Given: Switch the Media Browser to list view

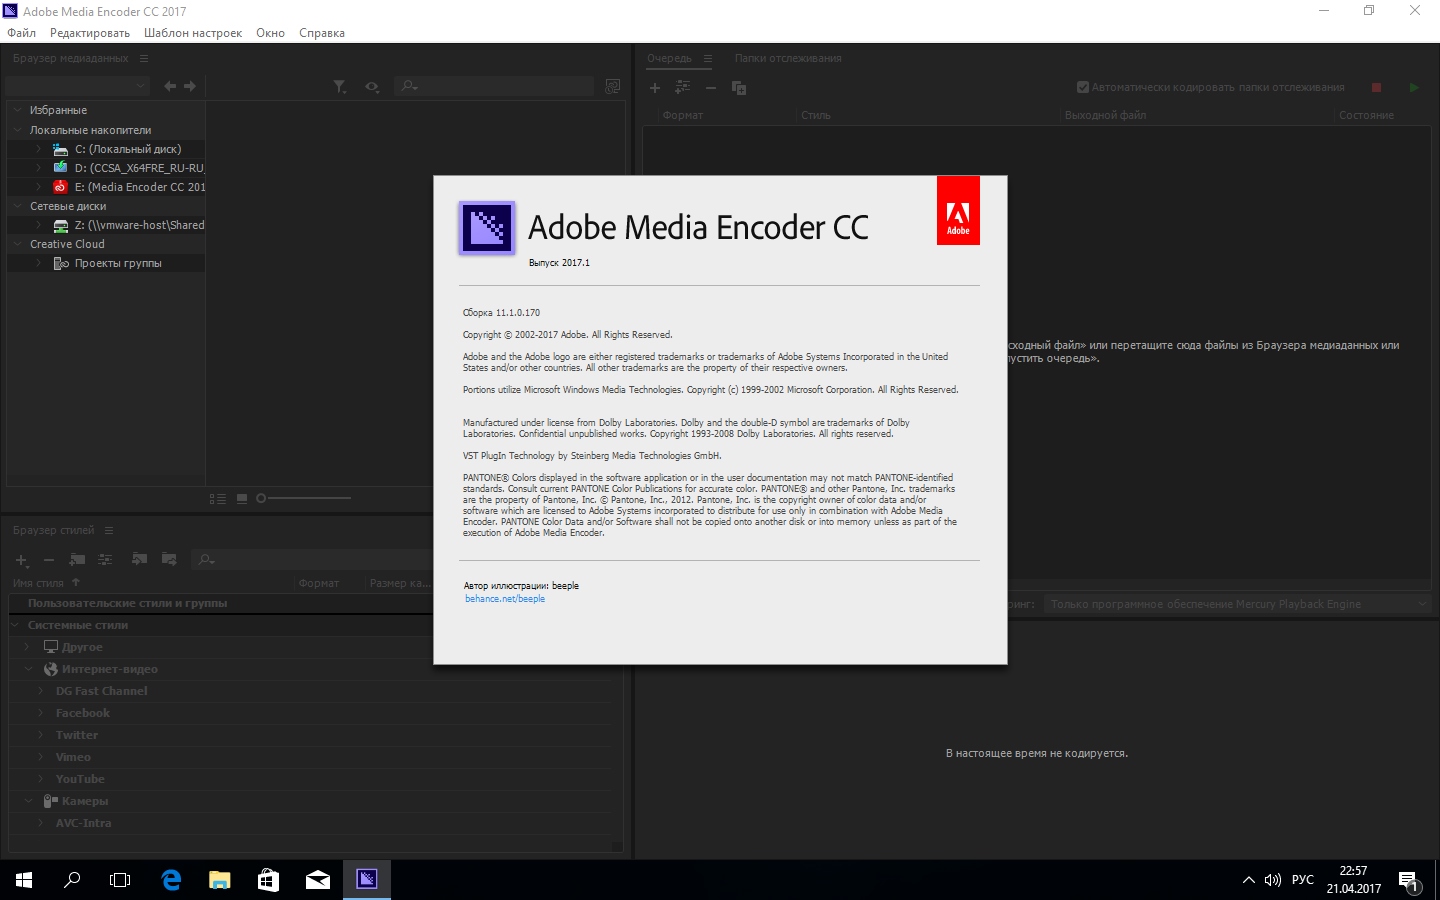Looking at the screenshot, I should (218, 498).
